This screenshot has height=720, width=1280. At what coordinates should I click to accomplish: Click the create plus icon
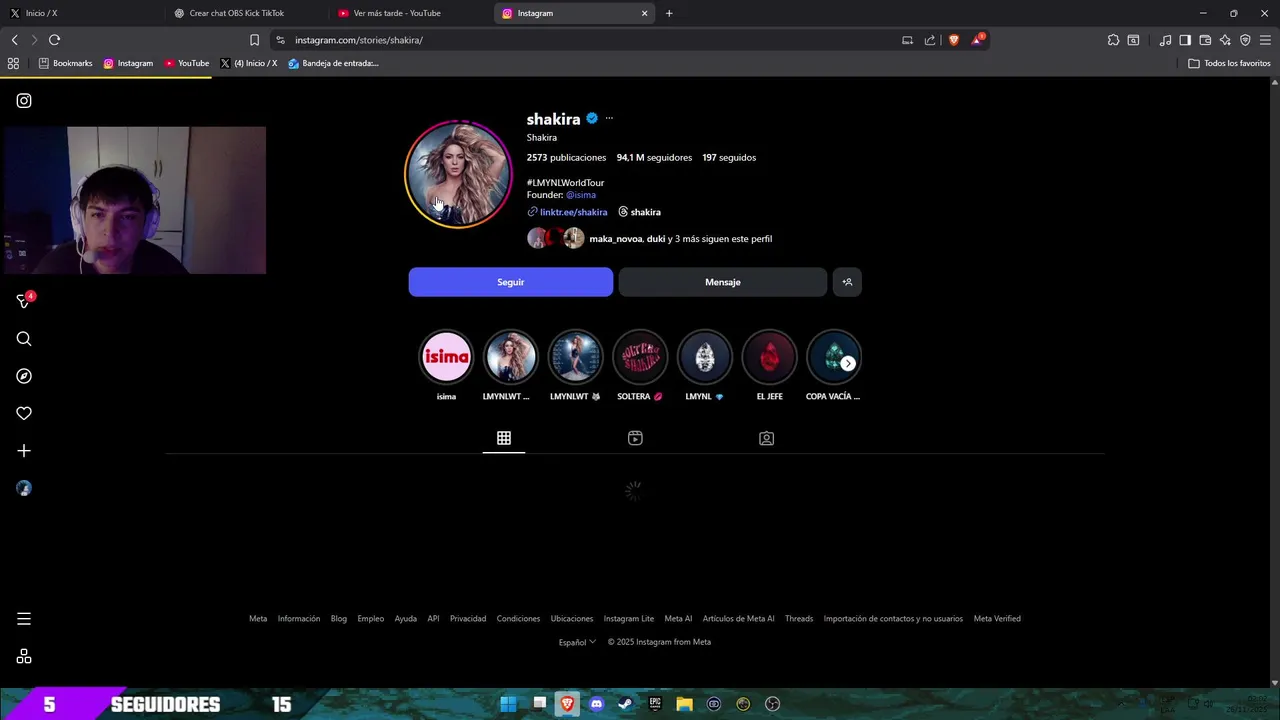pos(24,451)
